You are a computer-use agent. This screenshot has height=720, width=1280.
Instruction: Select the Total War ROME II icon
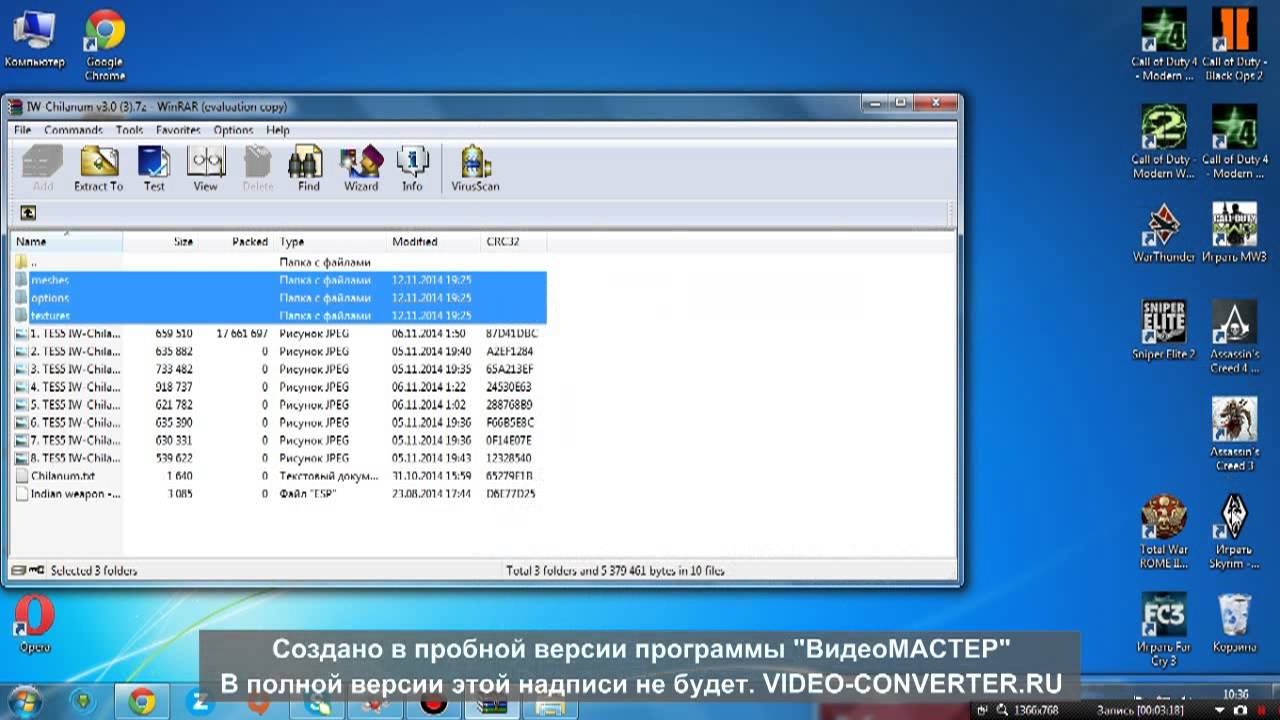[x=1163, y=532]
